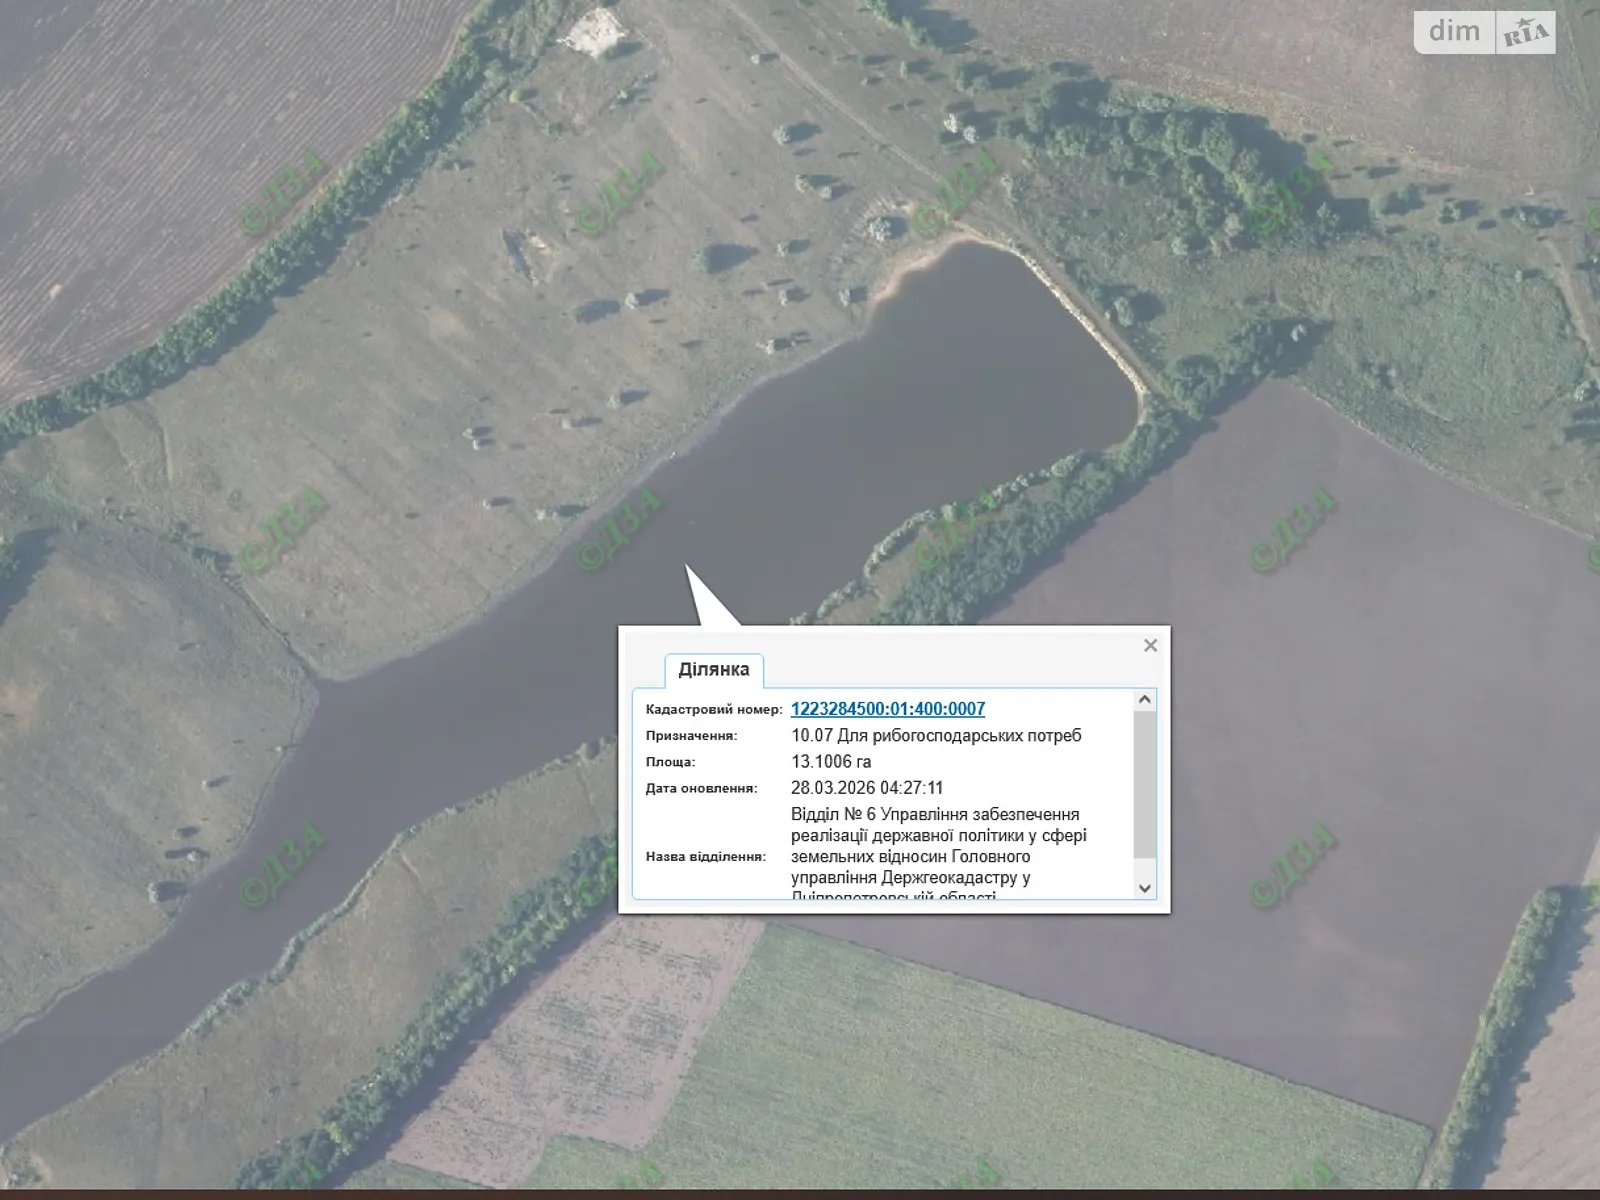Click the RIA logo badge

[x=1525, y=33]
